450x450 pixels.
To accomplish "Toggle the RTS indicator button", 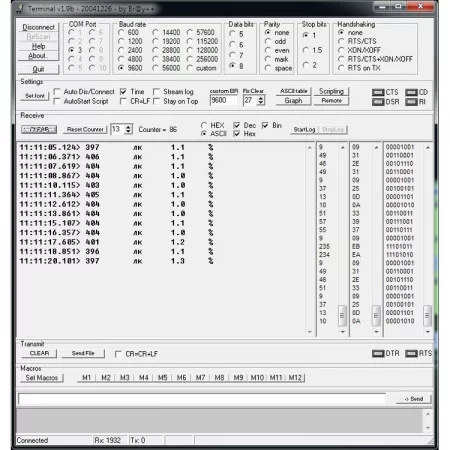I will pos(411,353).
